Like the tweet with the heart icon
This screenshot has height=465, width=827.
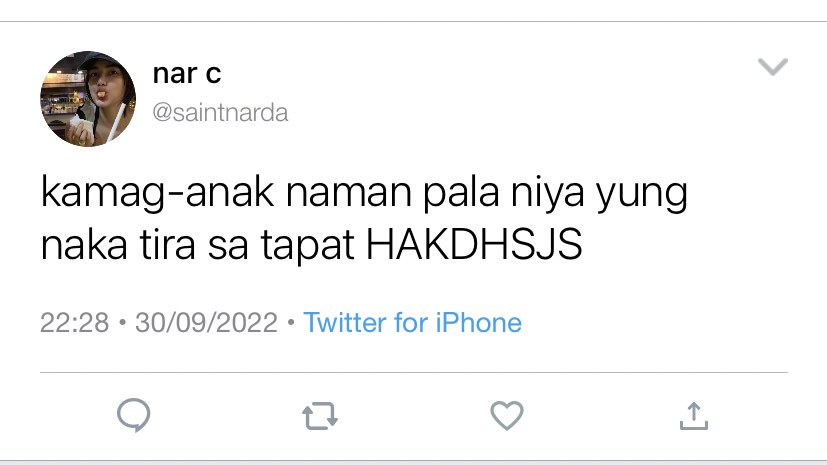(x=507, y=415)
